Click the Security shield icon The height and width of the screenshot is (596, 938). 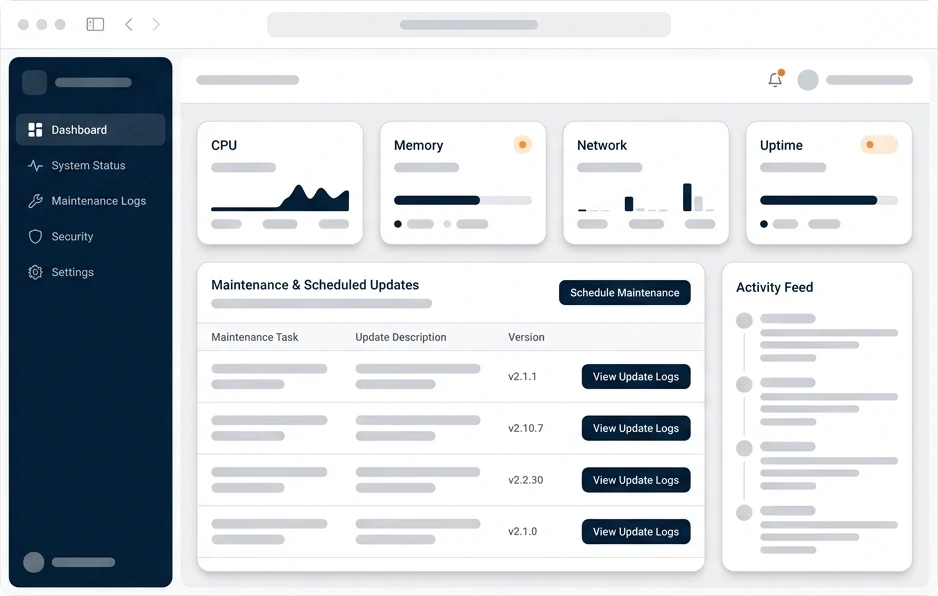35,236
